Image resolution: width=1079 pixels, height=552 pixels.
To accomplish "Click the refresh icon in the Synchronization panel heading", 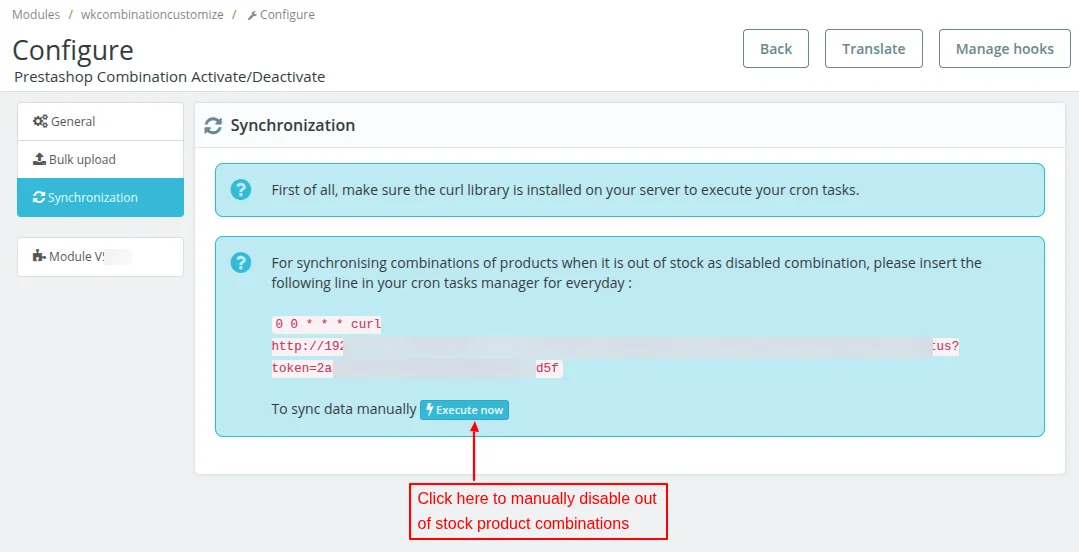I will tap(213, 126).
